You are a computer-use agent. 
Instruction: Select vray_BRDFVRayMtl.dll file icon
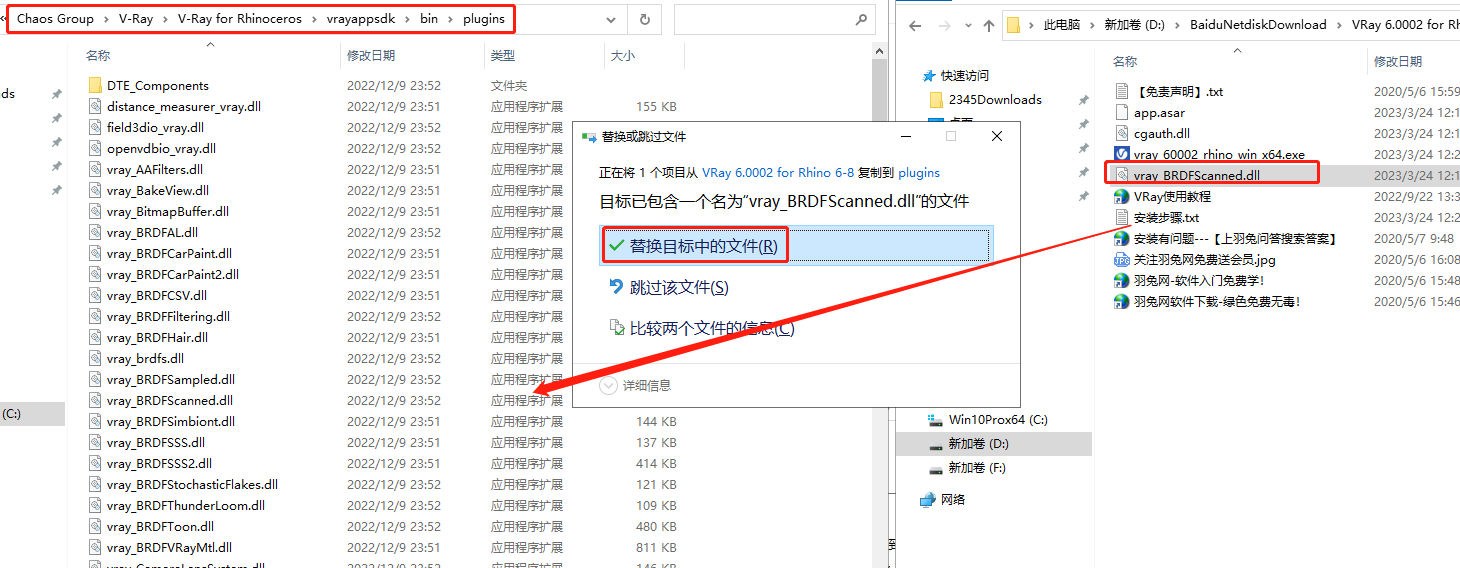[95, 548]
